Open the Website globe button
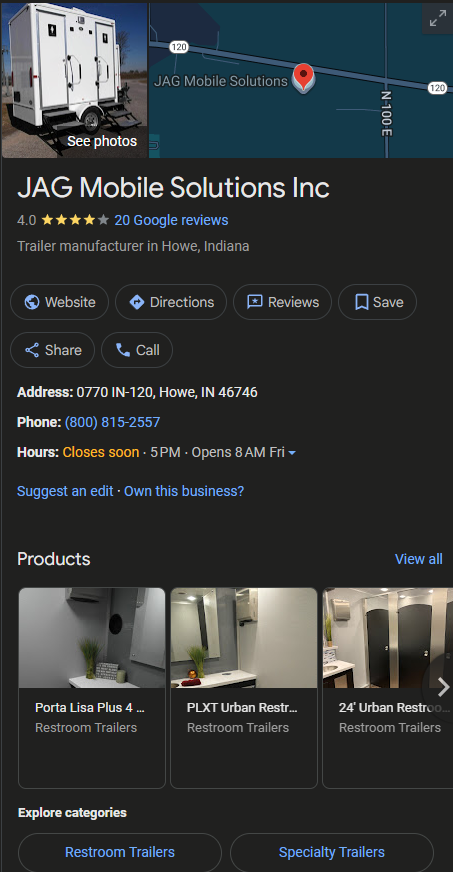This screenshot has height=872, width=453. pyautogui.click(x=59, y=302)
